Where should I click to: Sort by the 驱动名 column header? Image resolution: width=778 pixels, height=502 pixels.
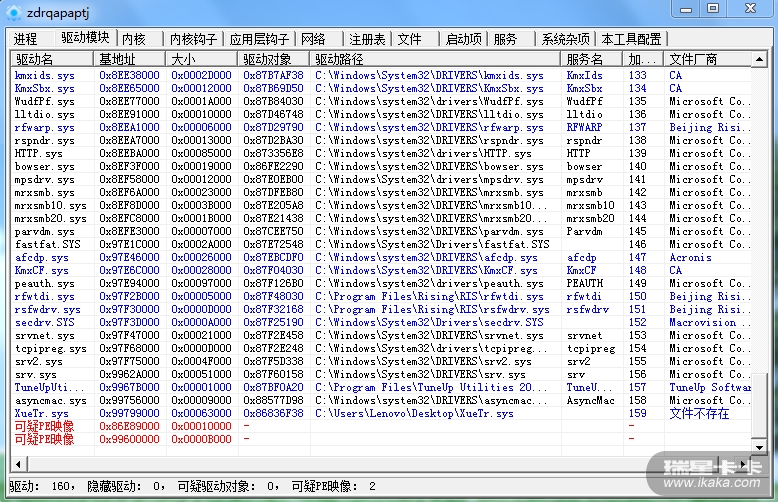tap(52, 60)
